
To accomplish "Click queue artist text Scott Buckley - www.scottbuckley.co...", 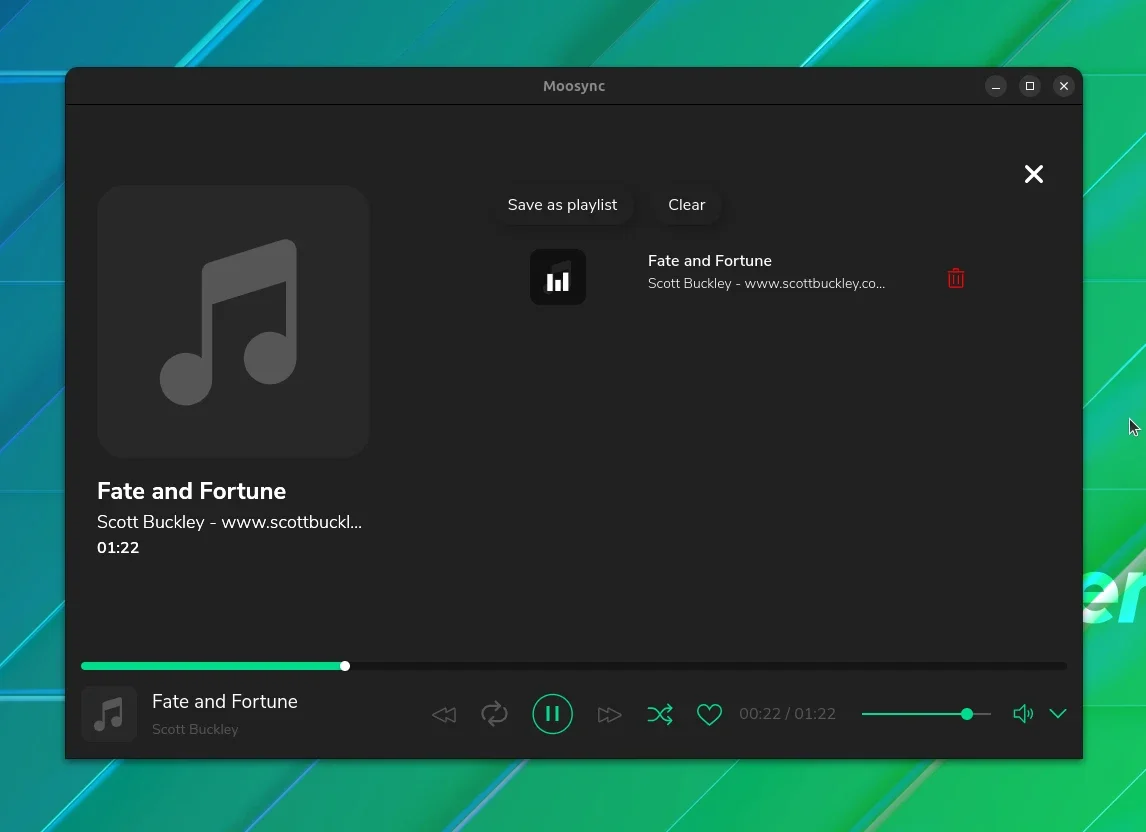I will click(766, 284).
